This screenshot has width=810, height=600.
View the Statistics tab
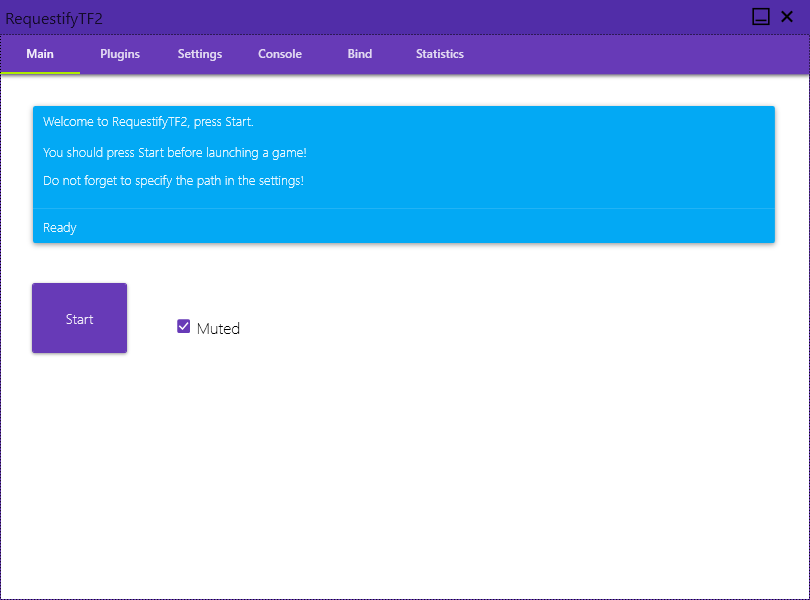(440, 54)
